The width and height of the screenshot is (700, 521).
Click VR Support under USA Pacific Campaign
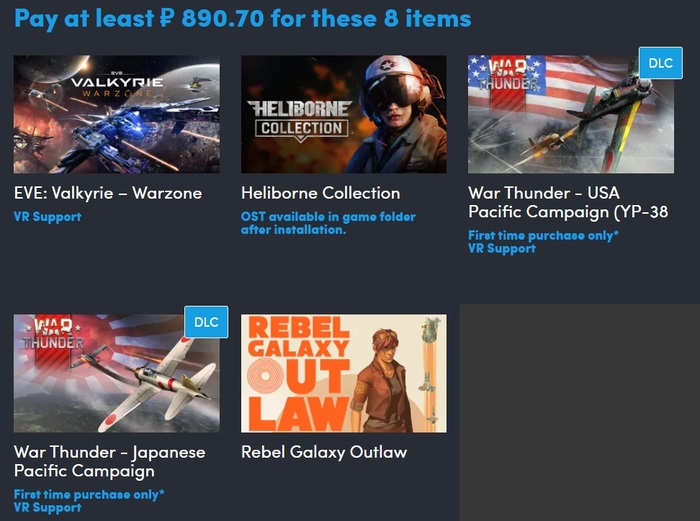point(502,249)
